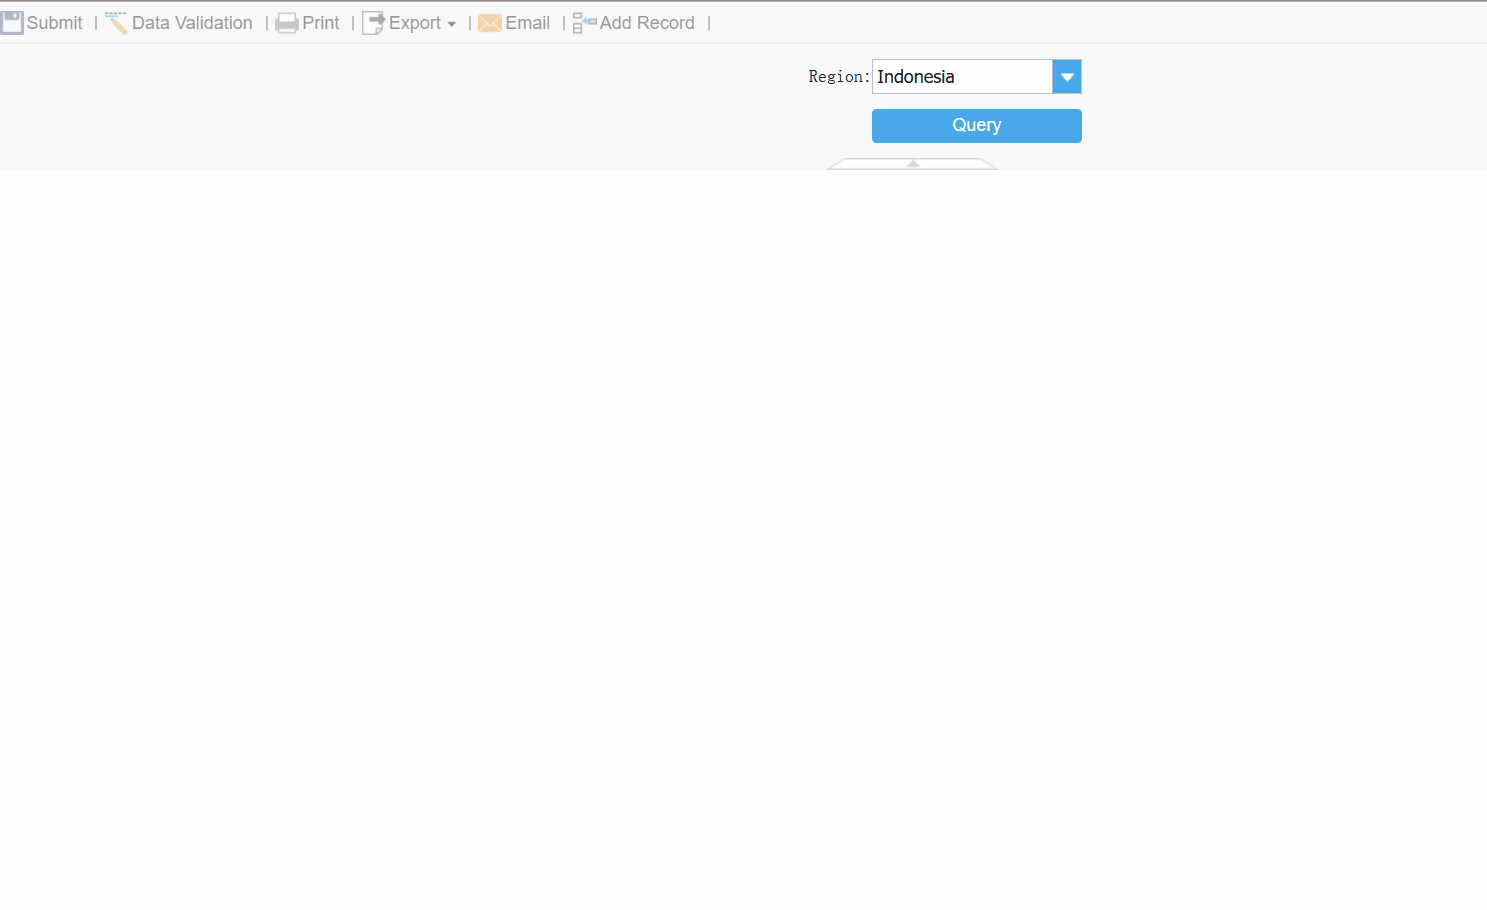
Task: Click the Add Record option
Action: (x=645, y=22)
